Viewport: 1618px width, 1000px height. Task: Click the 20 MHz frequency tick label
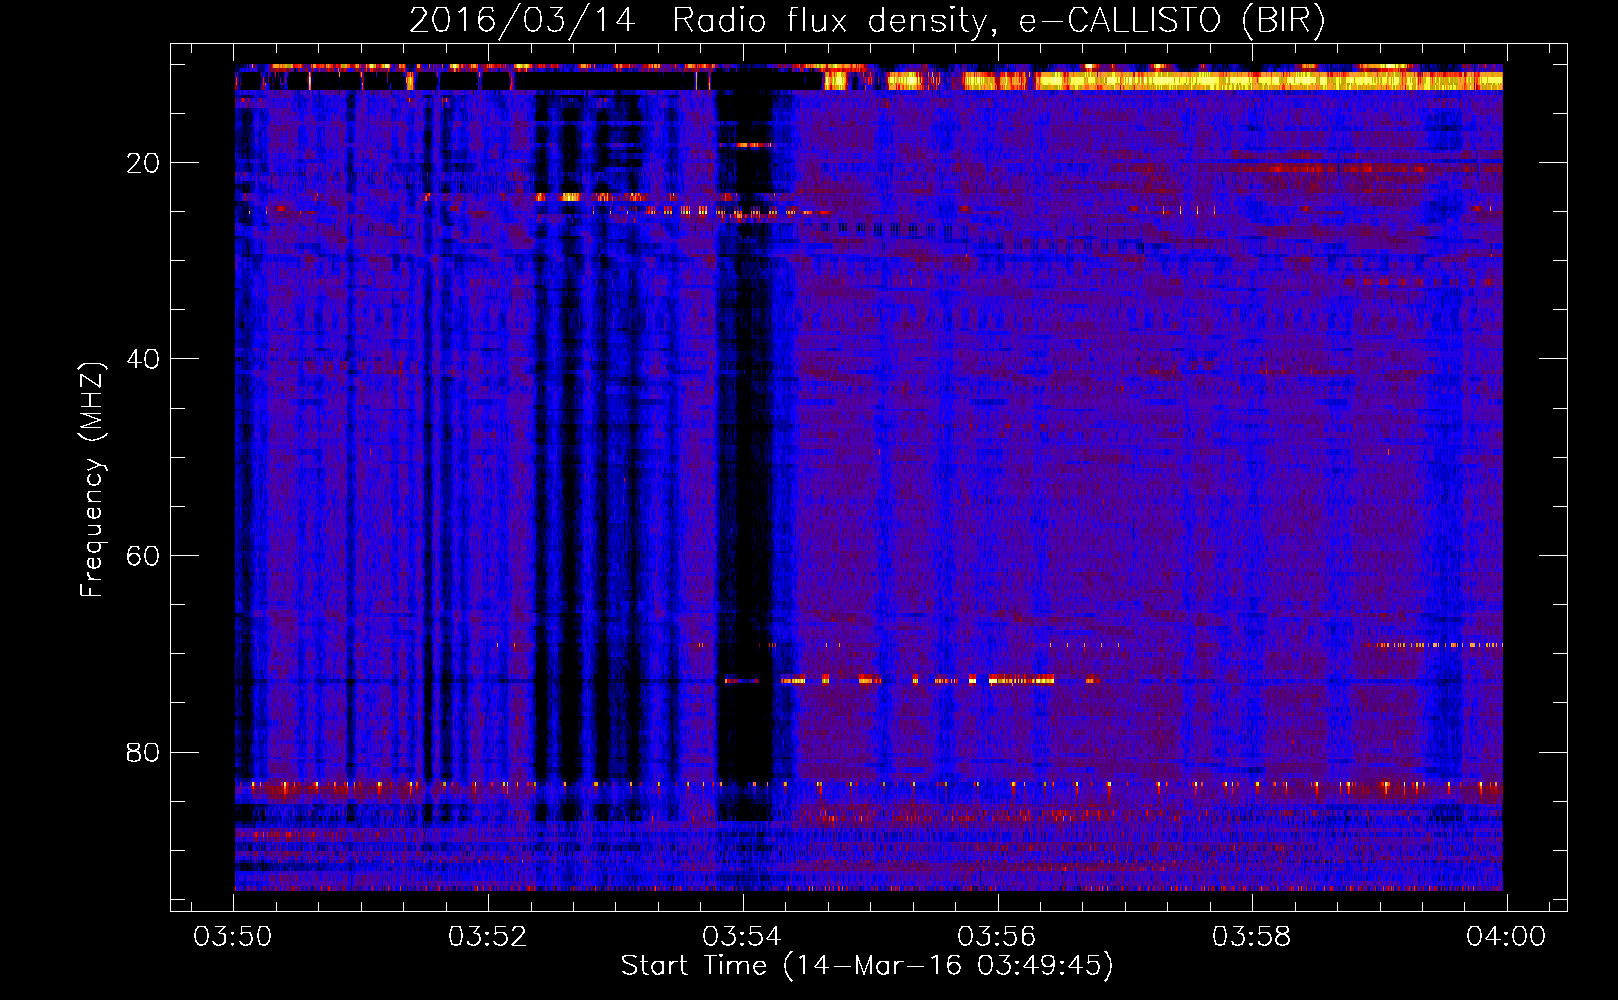[143, 163]
